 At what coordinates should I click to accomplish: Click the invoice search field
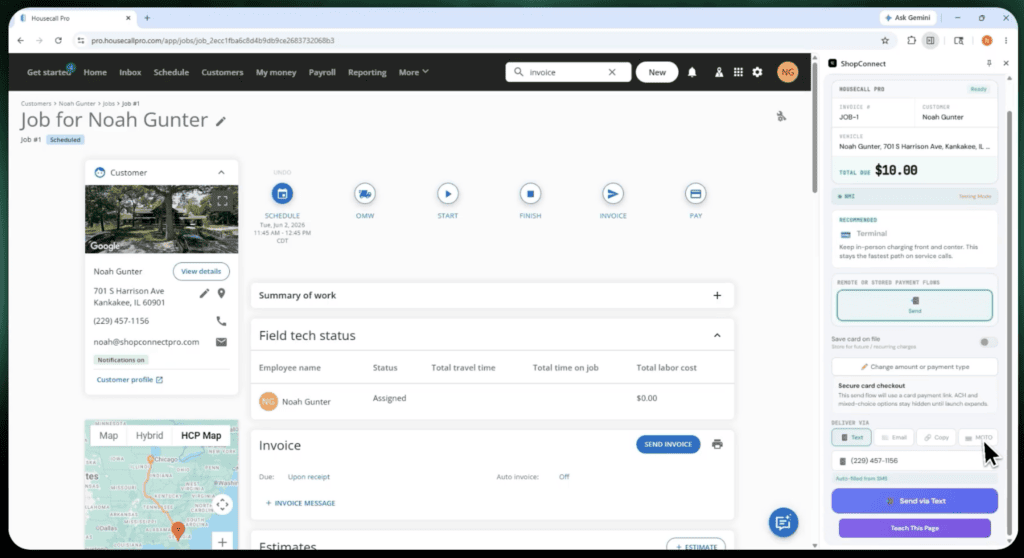[568, 72]
